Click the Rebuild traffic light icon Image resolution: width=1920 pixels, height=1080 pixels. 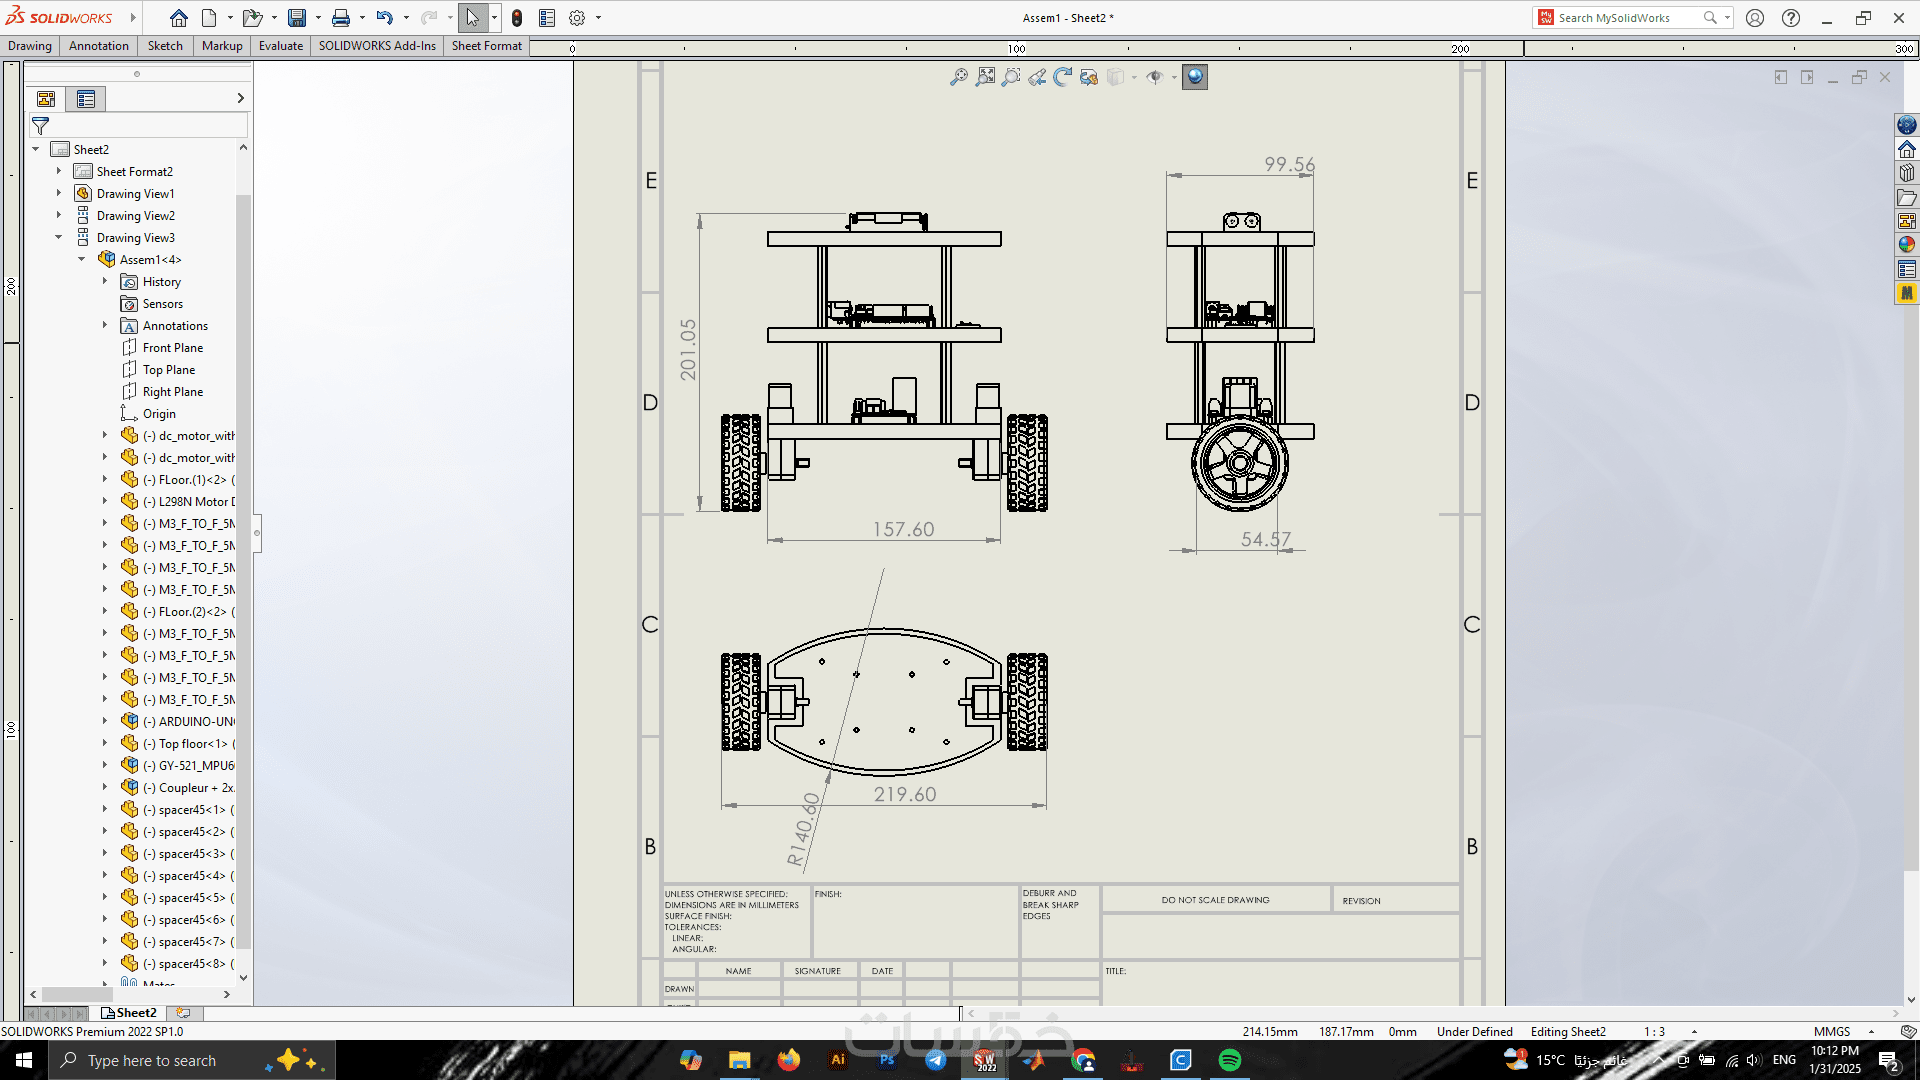(x=516, y=18)
